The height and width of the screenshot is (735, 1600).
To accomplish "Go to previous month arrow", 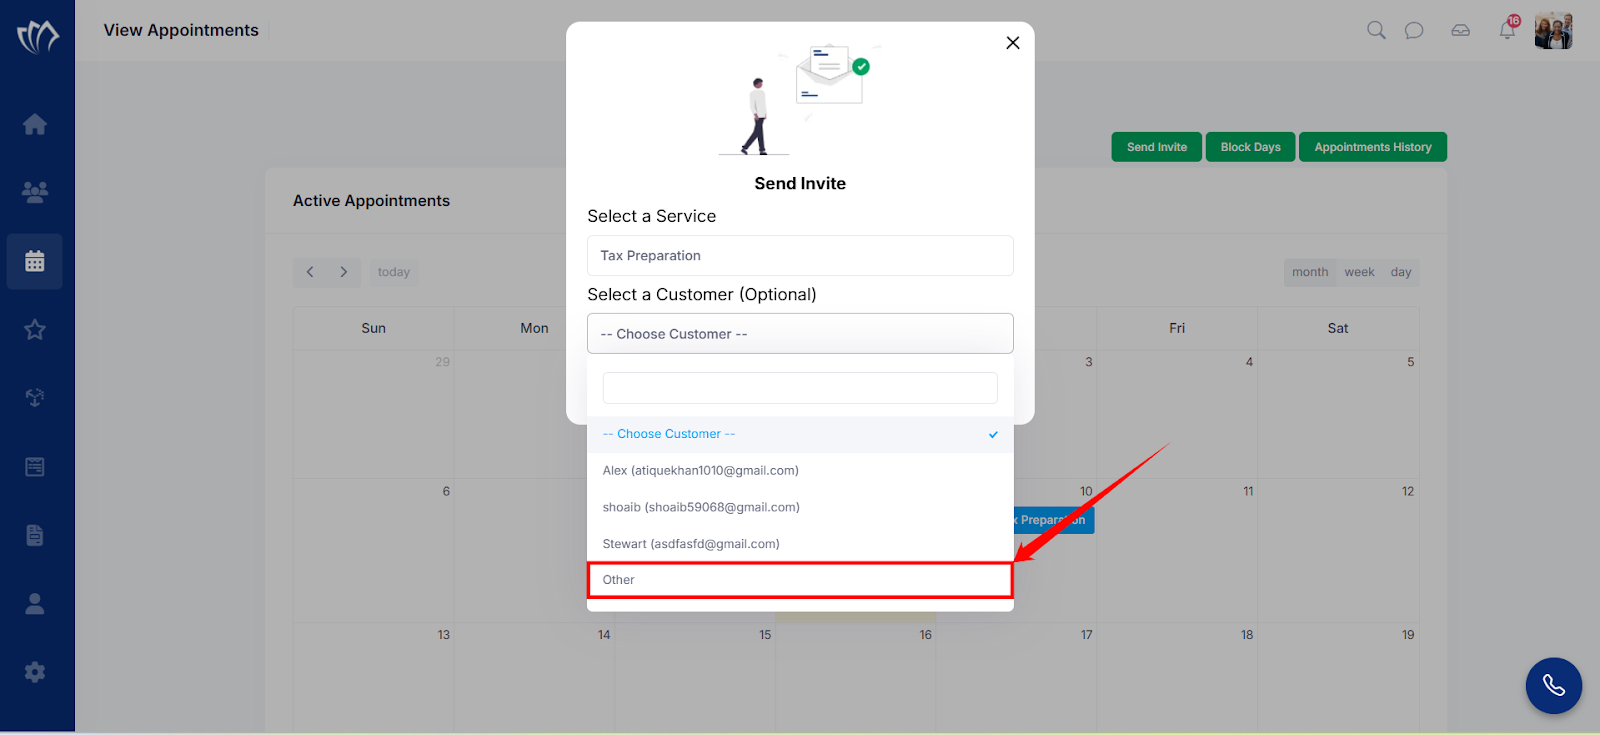I will pos(310,272).
